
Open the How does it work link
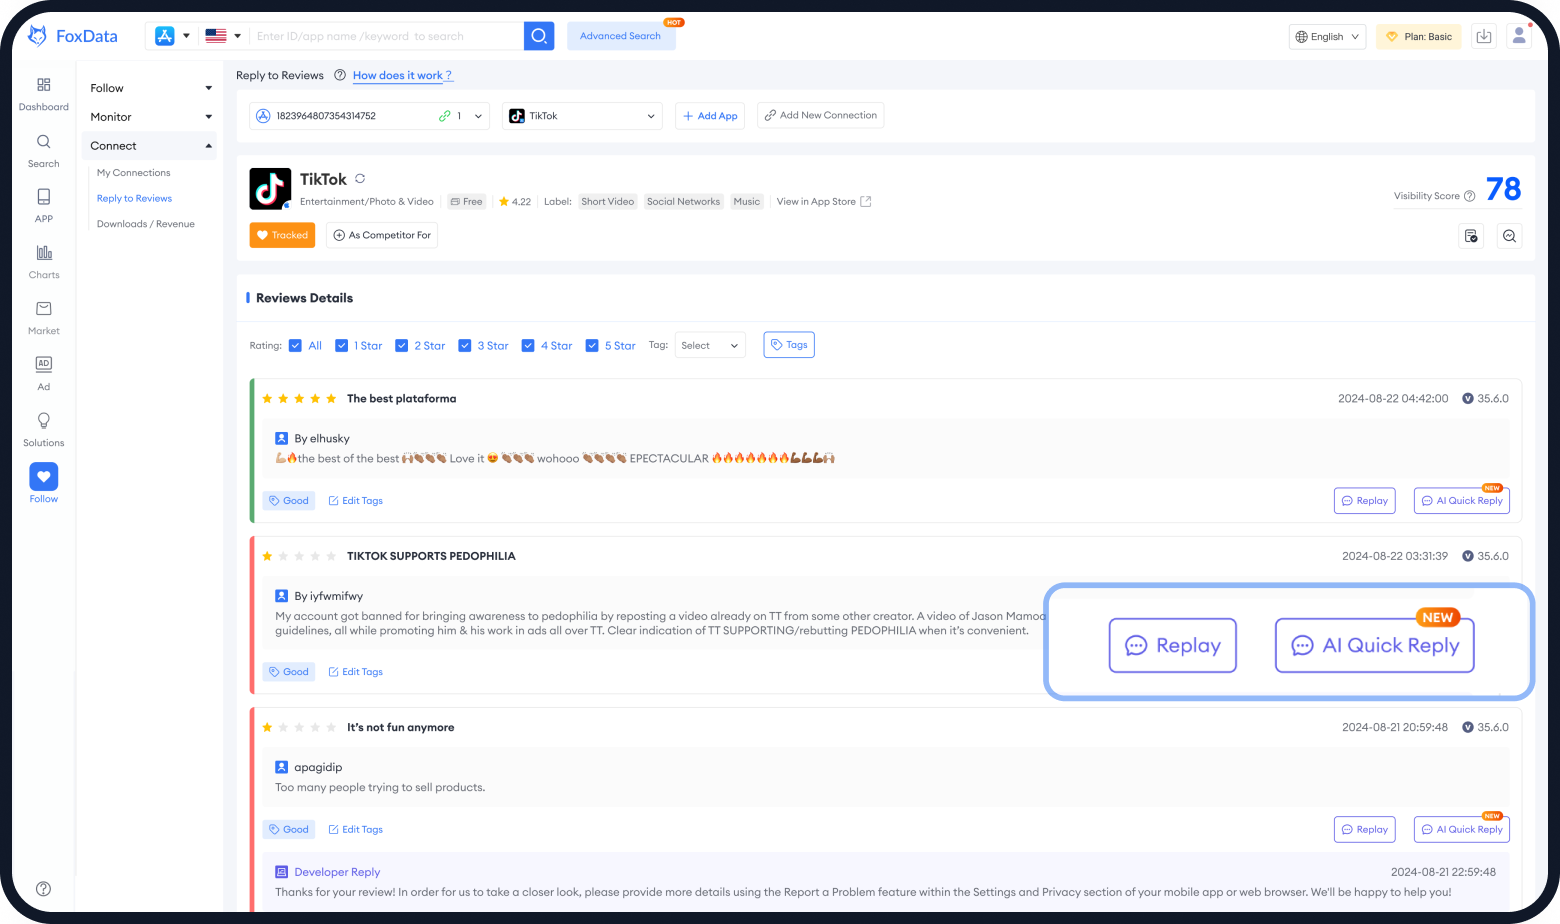coord(402,75)
